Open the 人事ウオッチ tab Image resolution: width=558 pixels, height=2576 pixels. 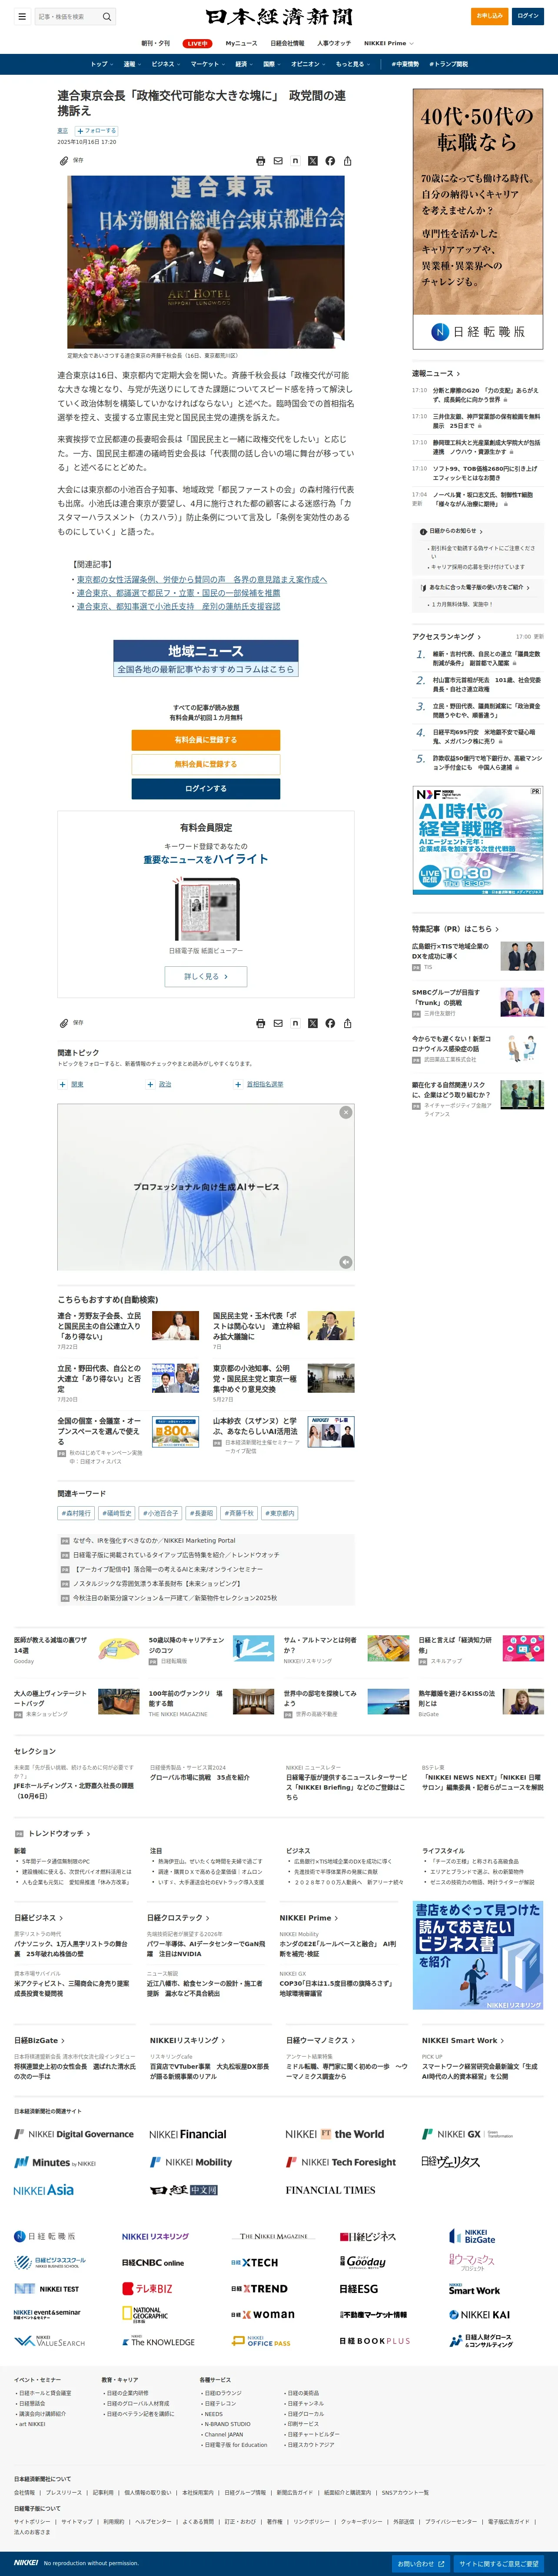(x=334, y=43)
